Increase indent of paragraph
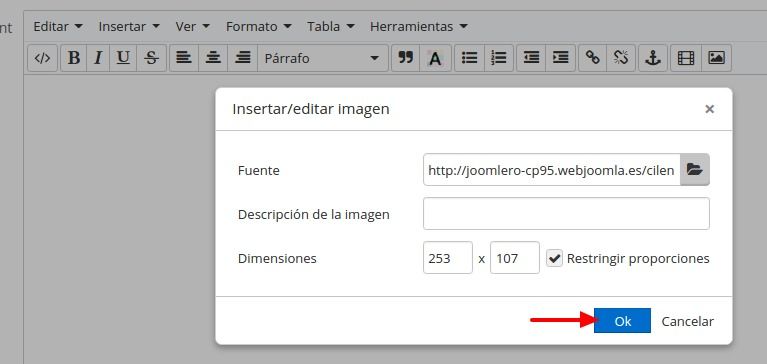767x364 pixels. coord(561,58)
